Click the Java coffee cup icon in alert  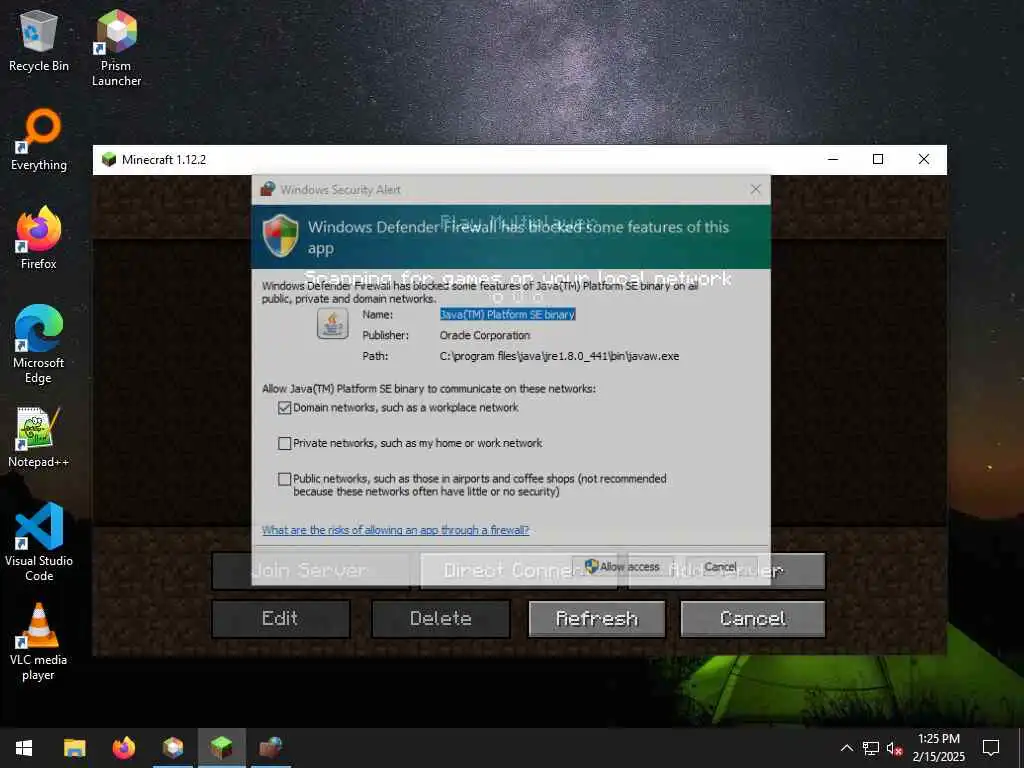click(332, 324)
